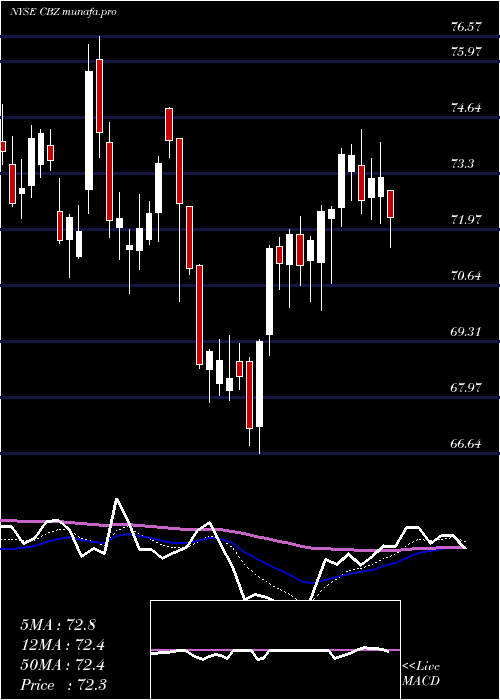Click the '5MA : 72.8' readout

coord(58,625)
